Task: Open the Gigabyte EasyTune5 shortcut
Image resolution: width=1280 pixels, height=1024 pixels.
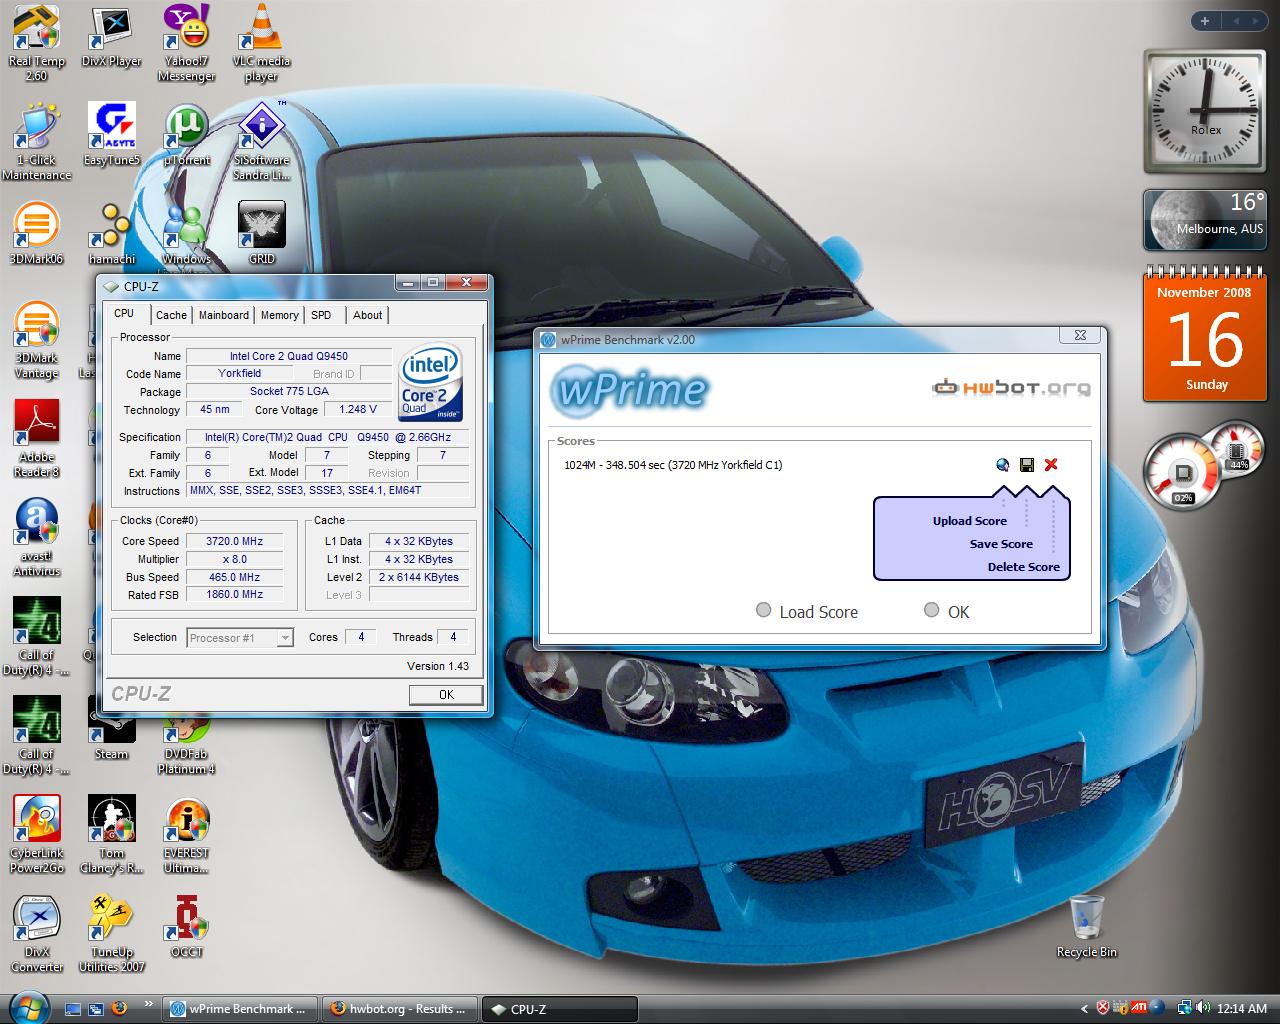Action: (x=111, y=135)
